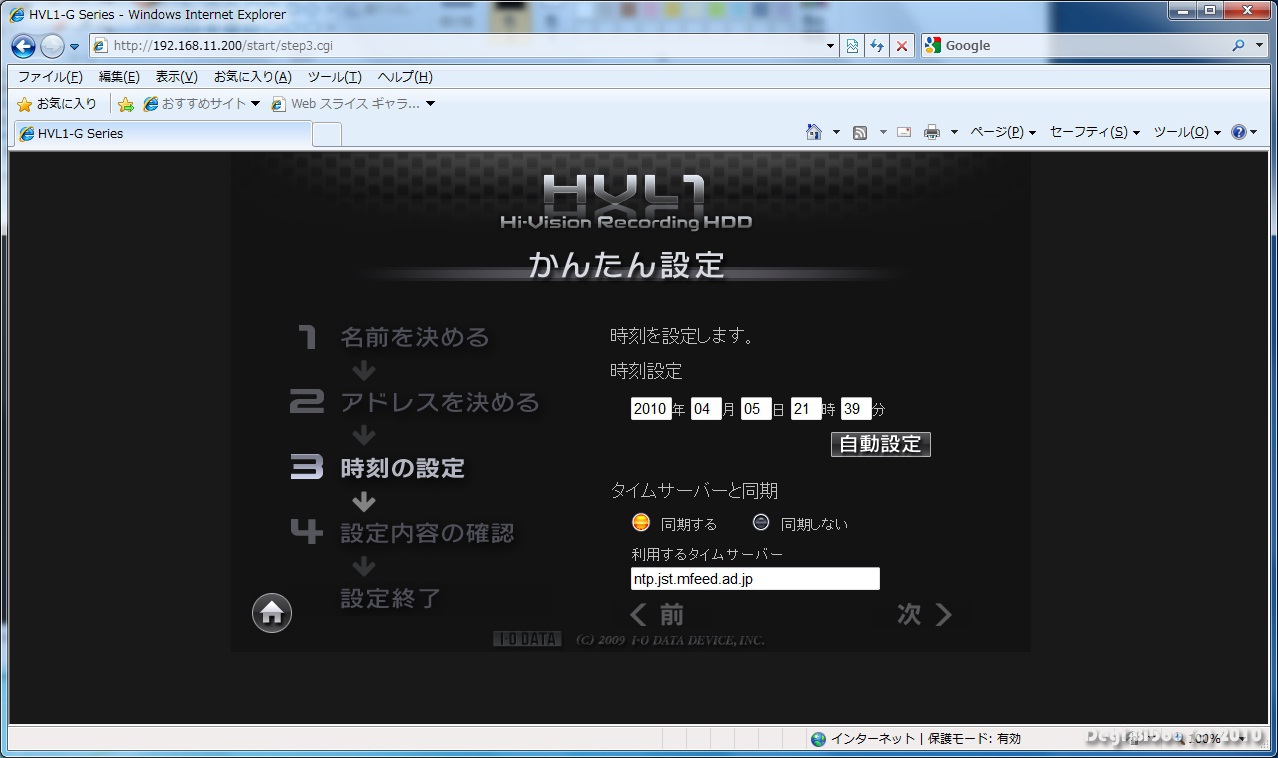The image size is (1278, 758).
Task: Click 次 to go to next step
Action: coord(923,615)
